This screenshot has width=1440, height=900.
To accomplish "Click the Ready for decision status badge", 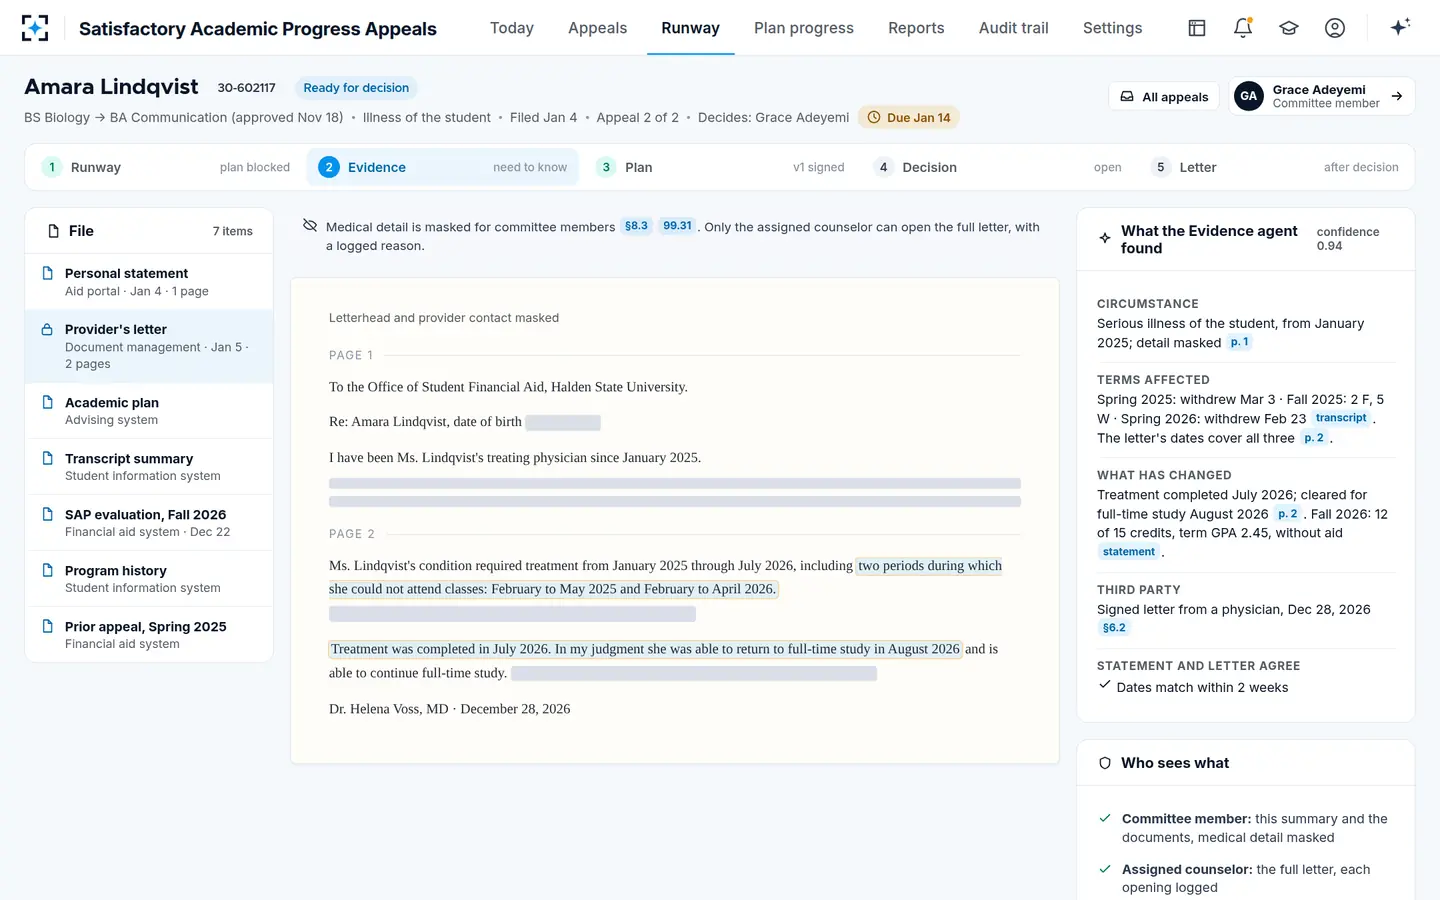I will (x=356, y=88).
